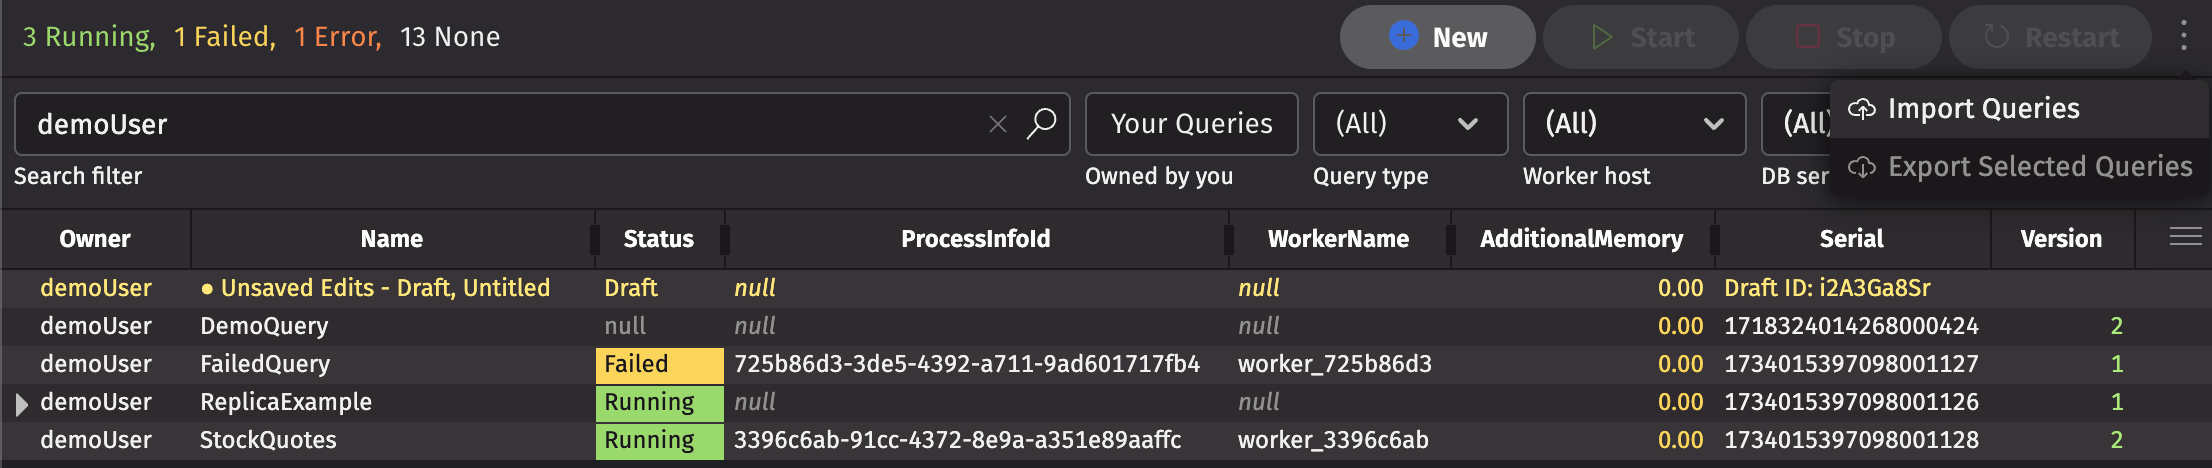This screenshot has height=468, width=2212.
Task: Click the search magnifier icon
Action: tap(1041, 124)
